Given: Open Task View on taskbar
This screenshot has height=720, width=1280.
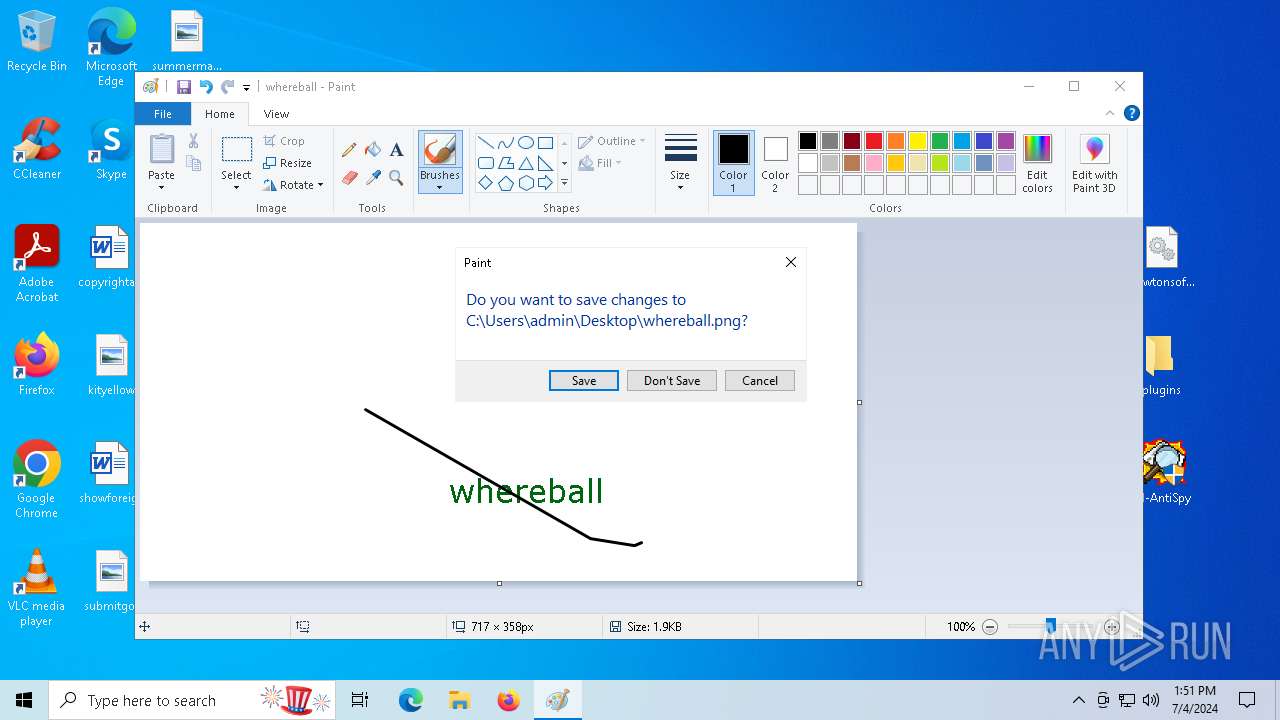Looking at the screenshot, I should tap(360, 700).
